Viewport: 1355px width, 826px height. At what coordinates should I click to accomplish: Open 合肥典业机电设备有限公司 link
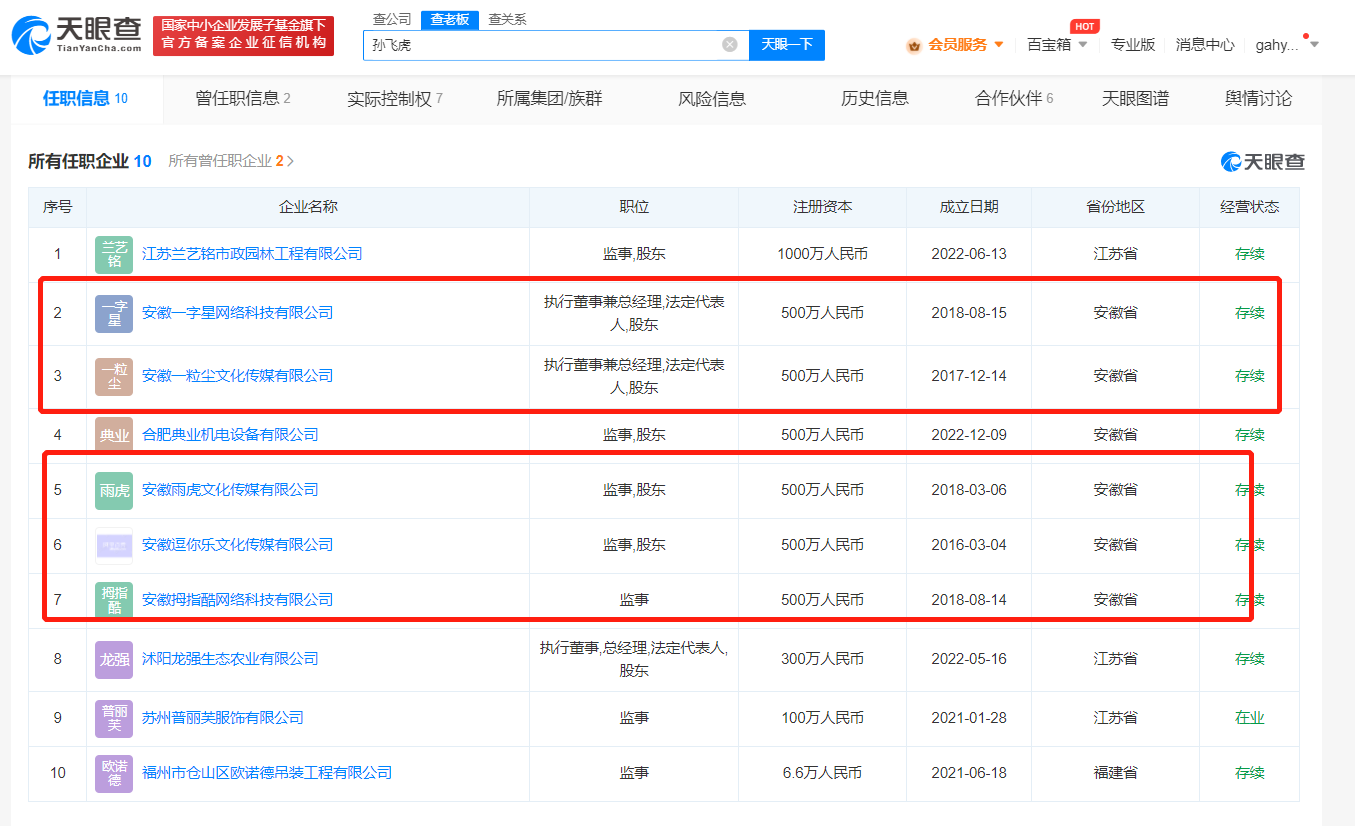pyautogui.click(x=230, y=435)
